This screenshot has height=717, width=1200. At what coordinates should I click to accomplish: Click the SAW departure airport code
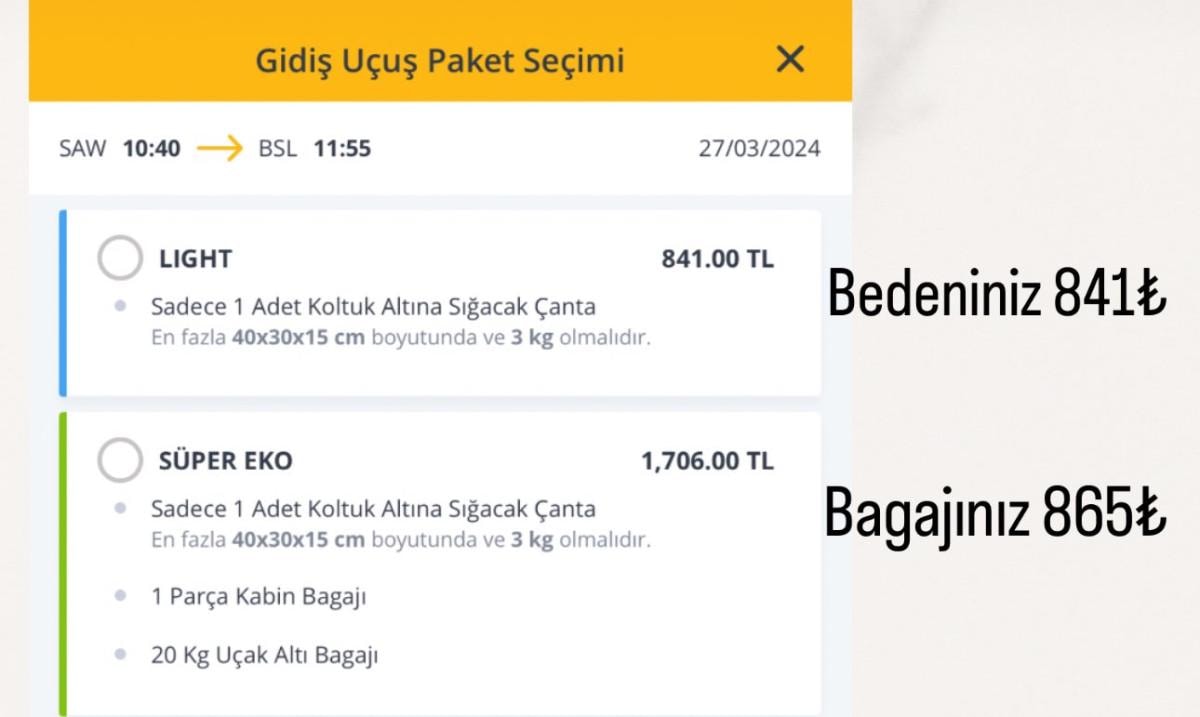click(x=82, y=150)
